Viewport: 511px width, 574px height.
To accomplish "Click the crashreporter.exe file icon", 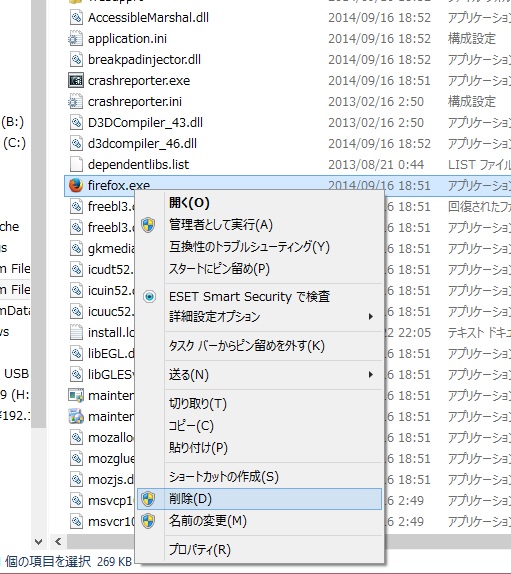I will click(76, 81).
